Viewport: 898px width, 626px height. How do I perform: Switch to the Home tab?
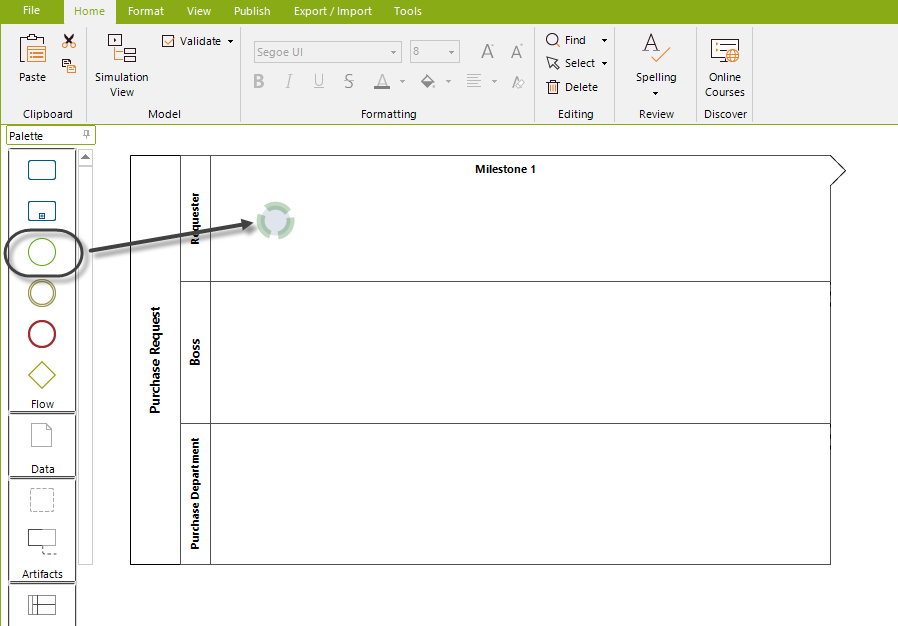tap(89, 11)
